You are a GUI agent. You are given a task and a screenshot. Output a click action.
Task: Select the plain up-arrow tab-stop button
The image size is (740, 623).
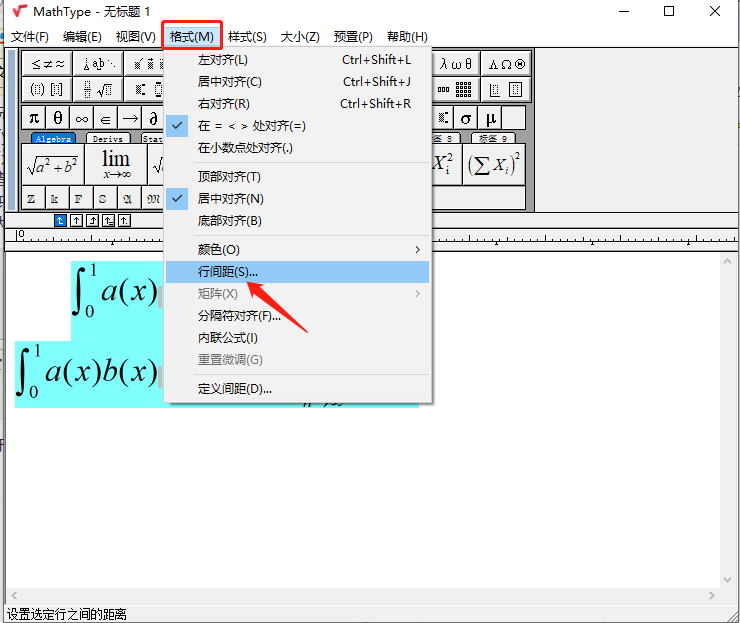[76, 220]
